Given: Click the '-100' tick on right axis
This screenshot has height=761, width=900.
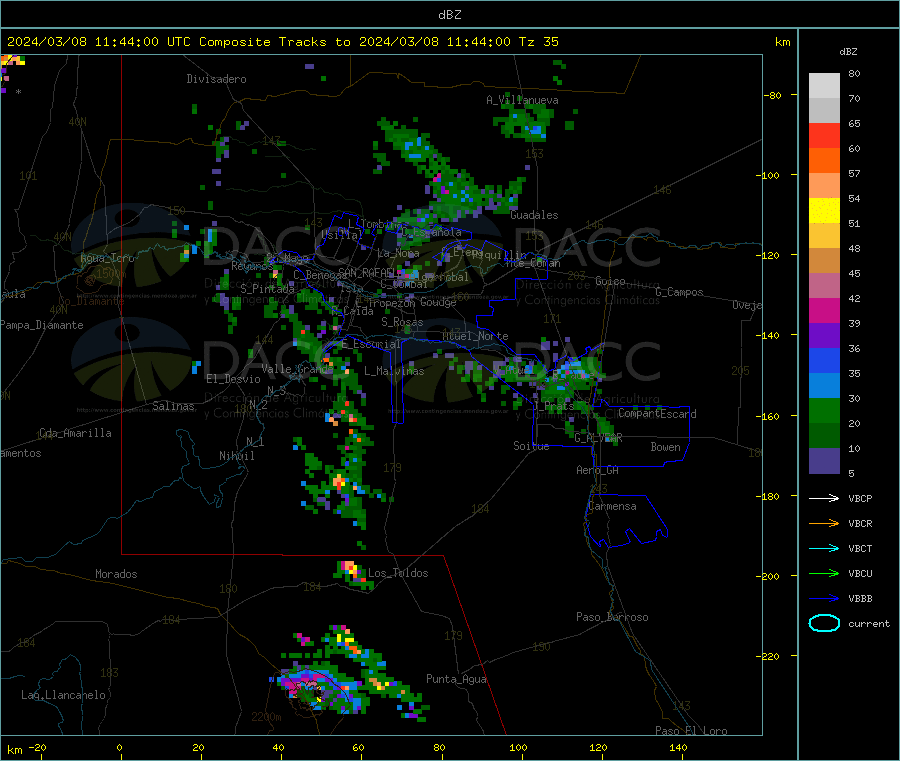Looking at the screenshot, I should point(770,175).
